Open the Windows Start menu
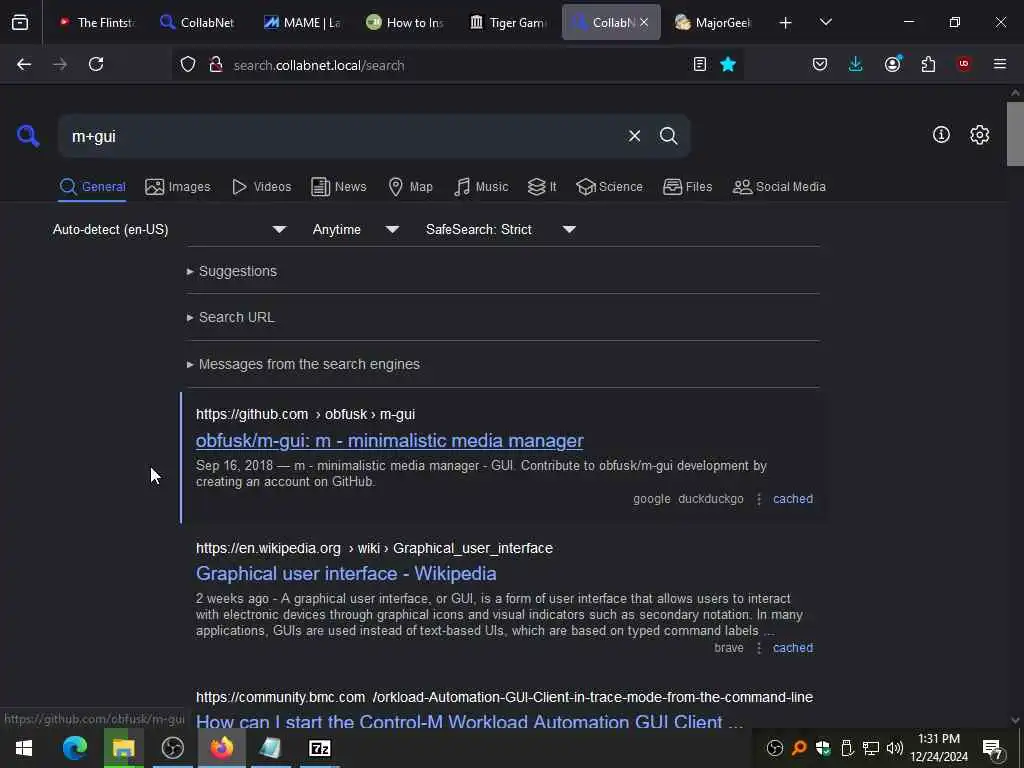1024x768 pixels. pos(24,748)
